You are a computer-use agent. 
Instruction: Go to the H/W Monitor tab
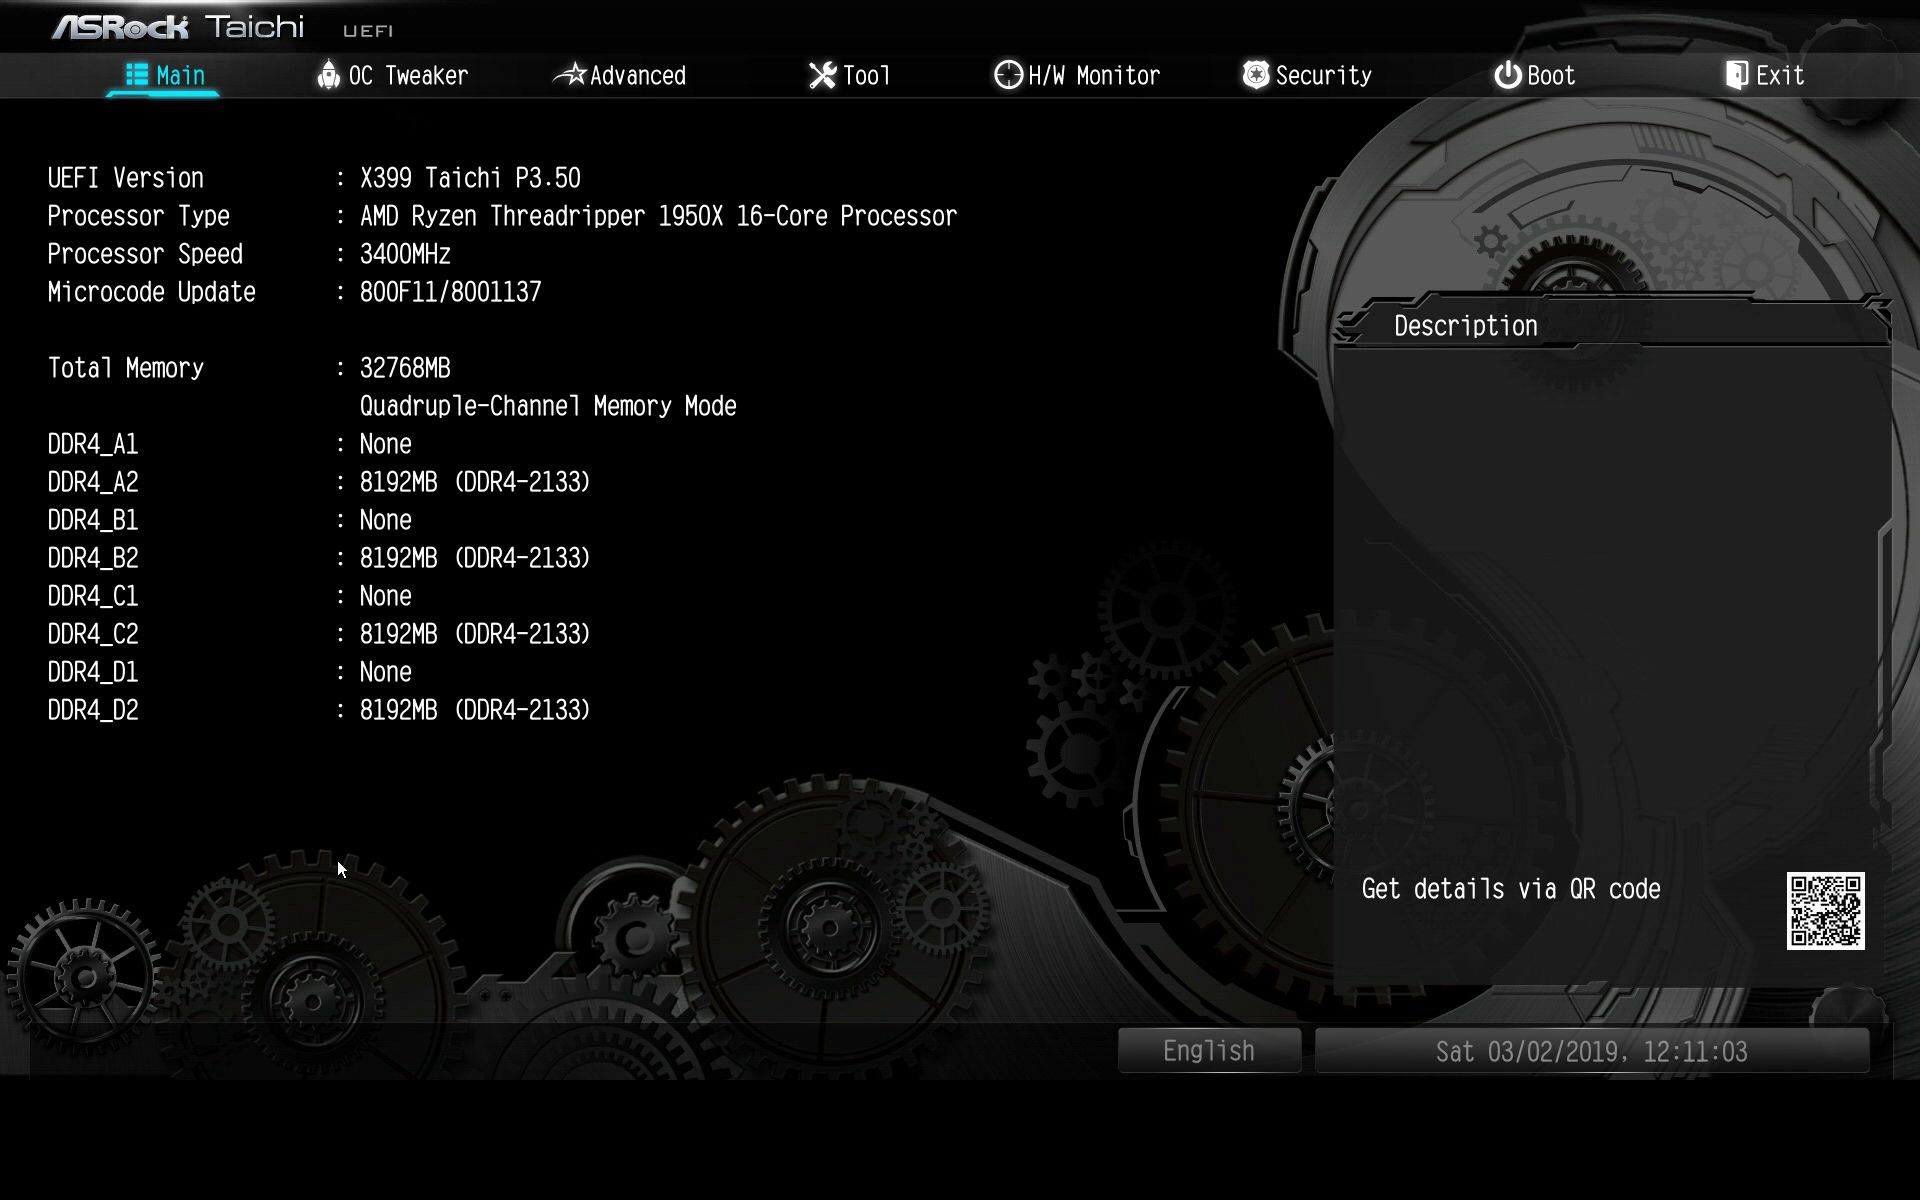click(1094, 76)
